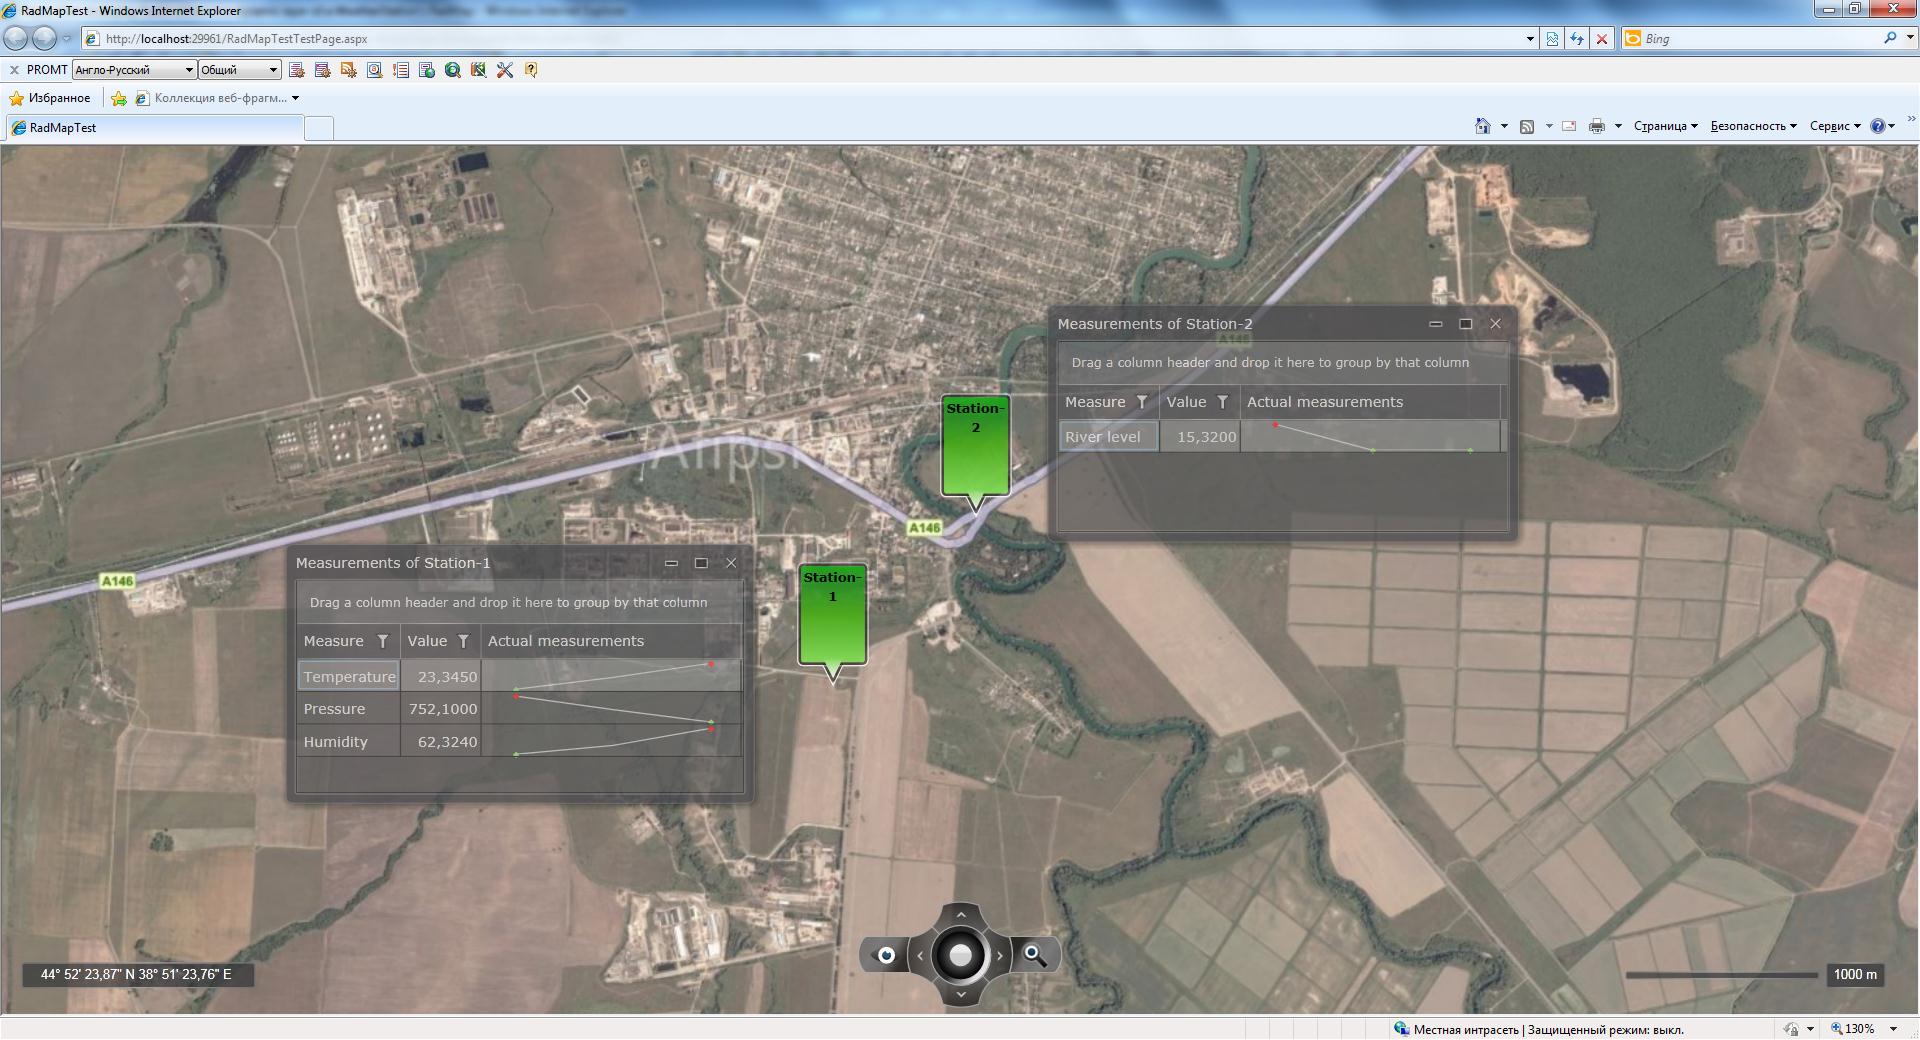Click the Home icon in command bar
The width and height of the screenshot is (1920, 1040).
point(1482,126)
